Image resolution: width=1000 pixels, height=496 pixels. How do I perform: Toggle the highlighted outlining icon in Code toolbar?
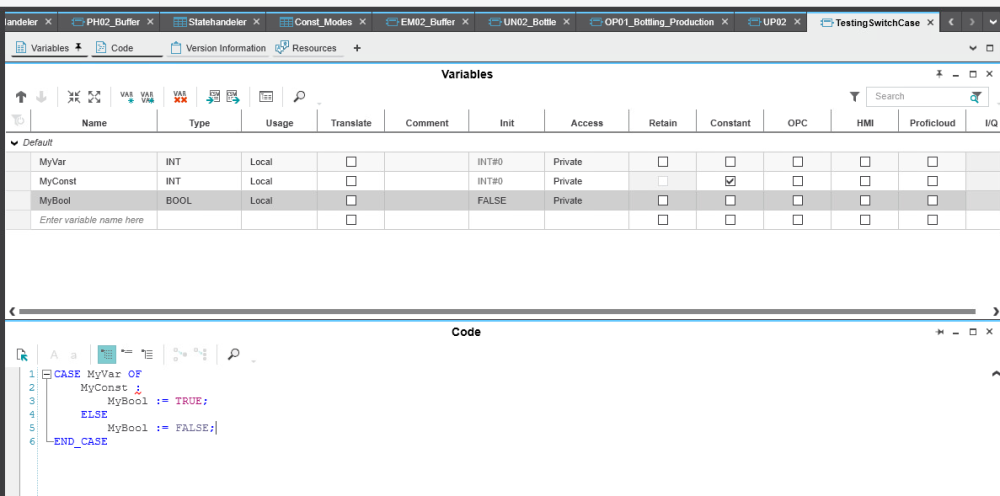point(107,354)
